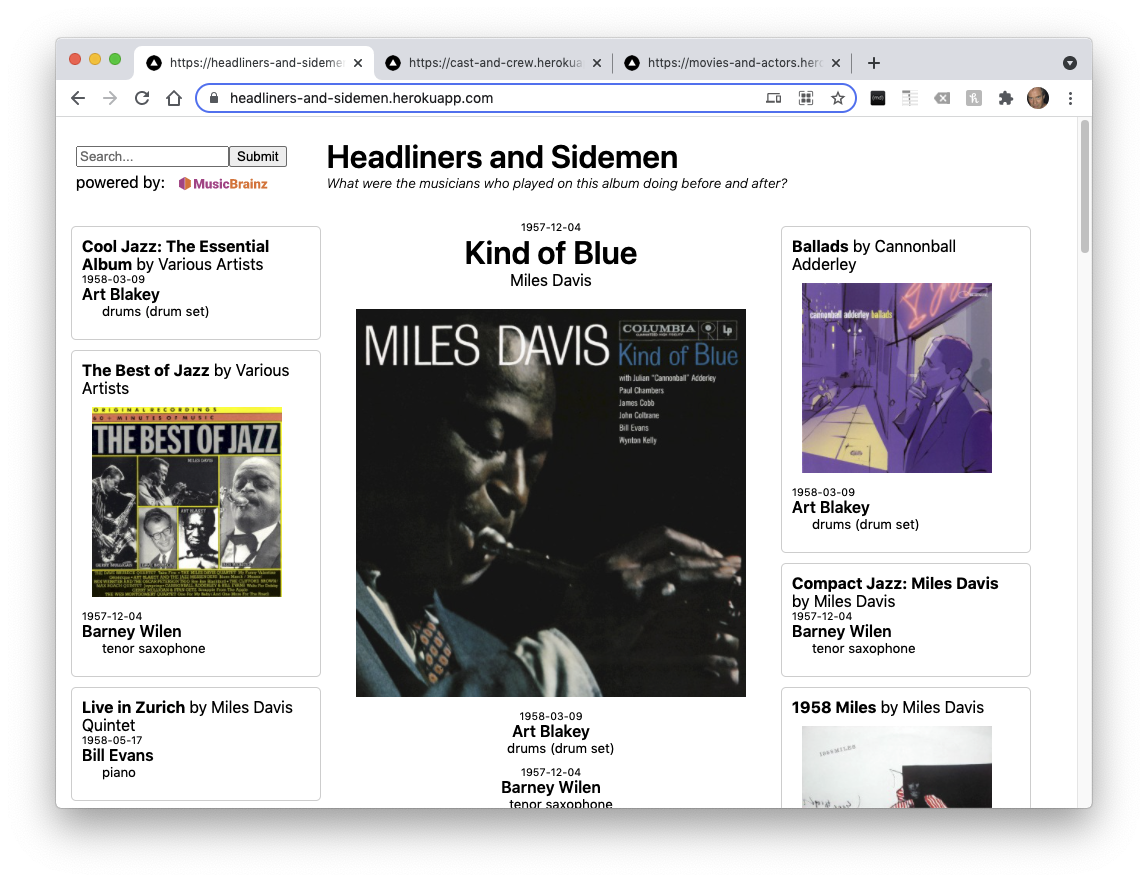The width and height of the screenshot is (1148, 882).
Task: Open the MusicBrainz logo link
Action: pos(223,184)
